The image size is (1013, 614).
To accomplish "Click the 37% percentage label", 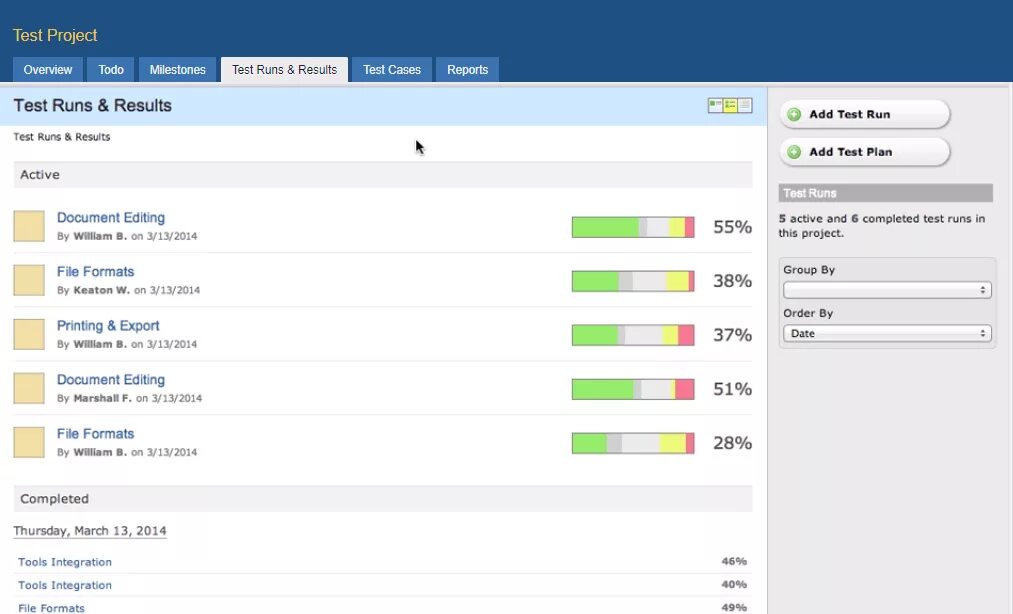I will tap(732, 335).
